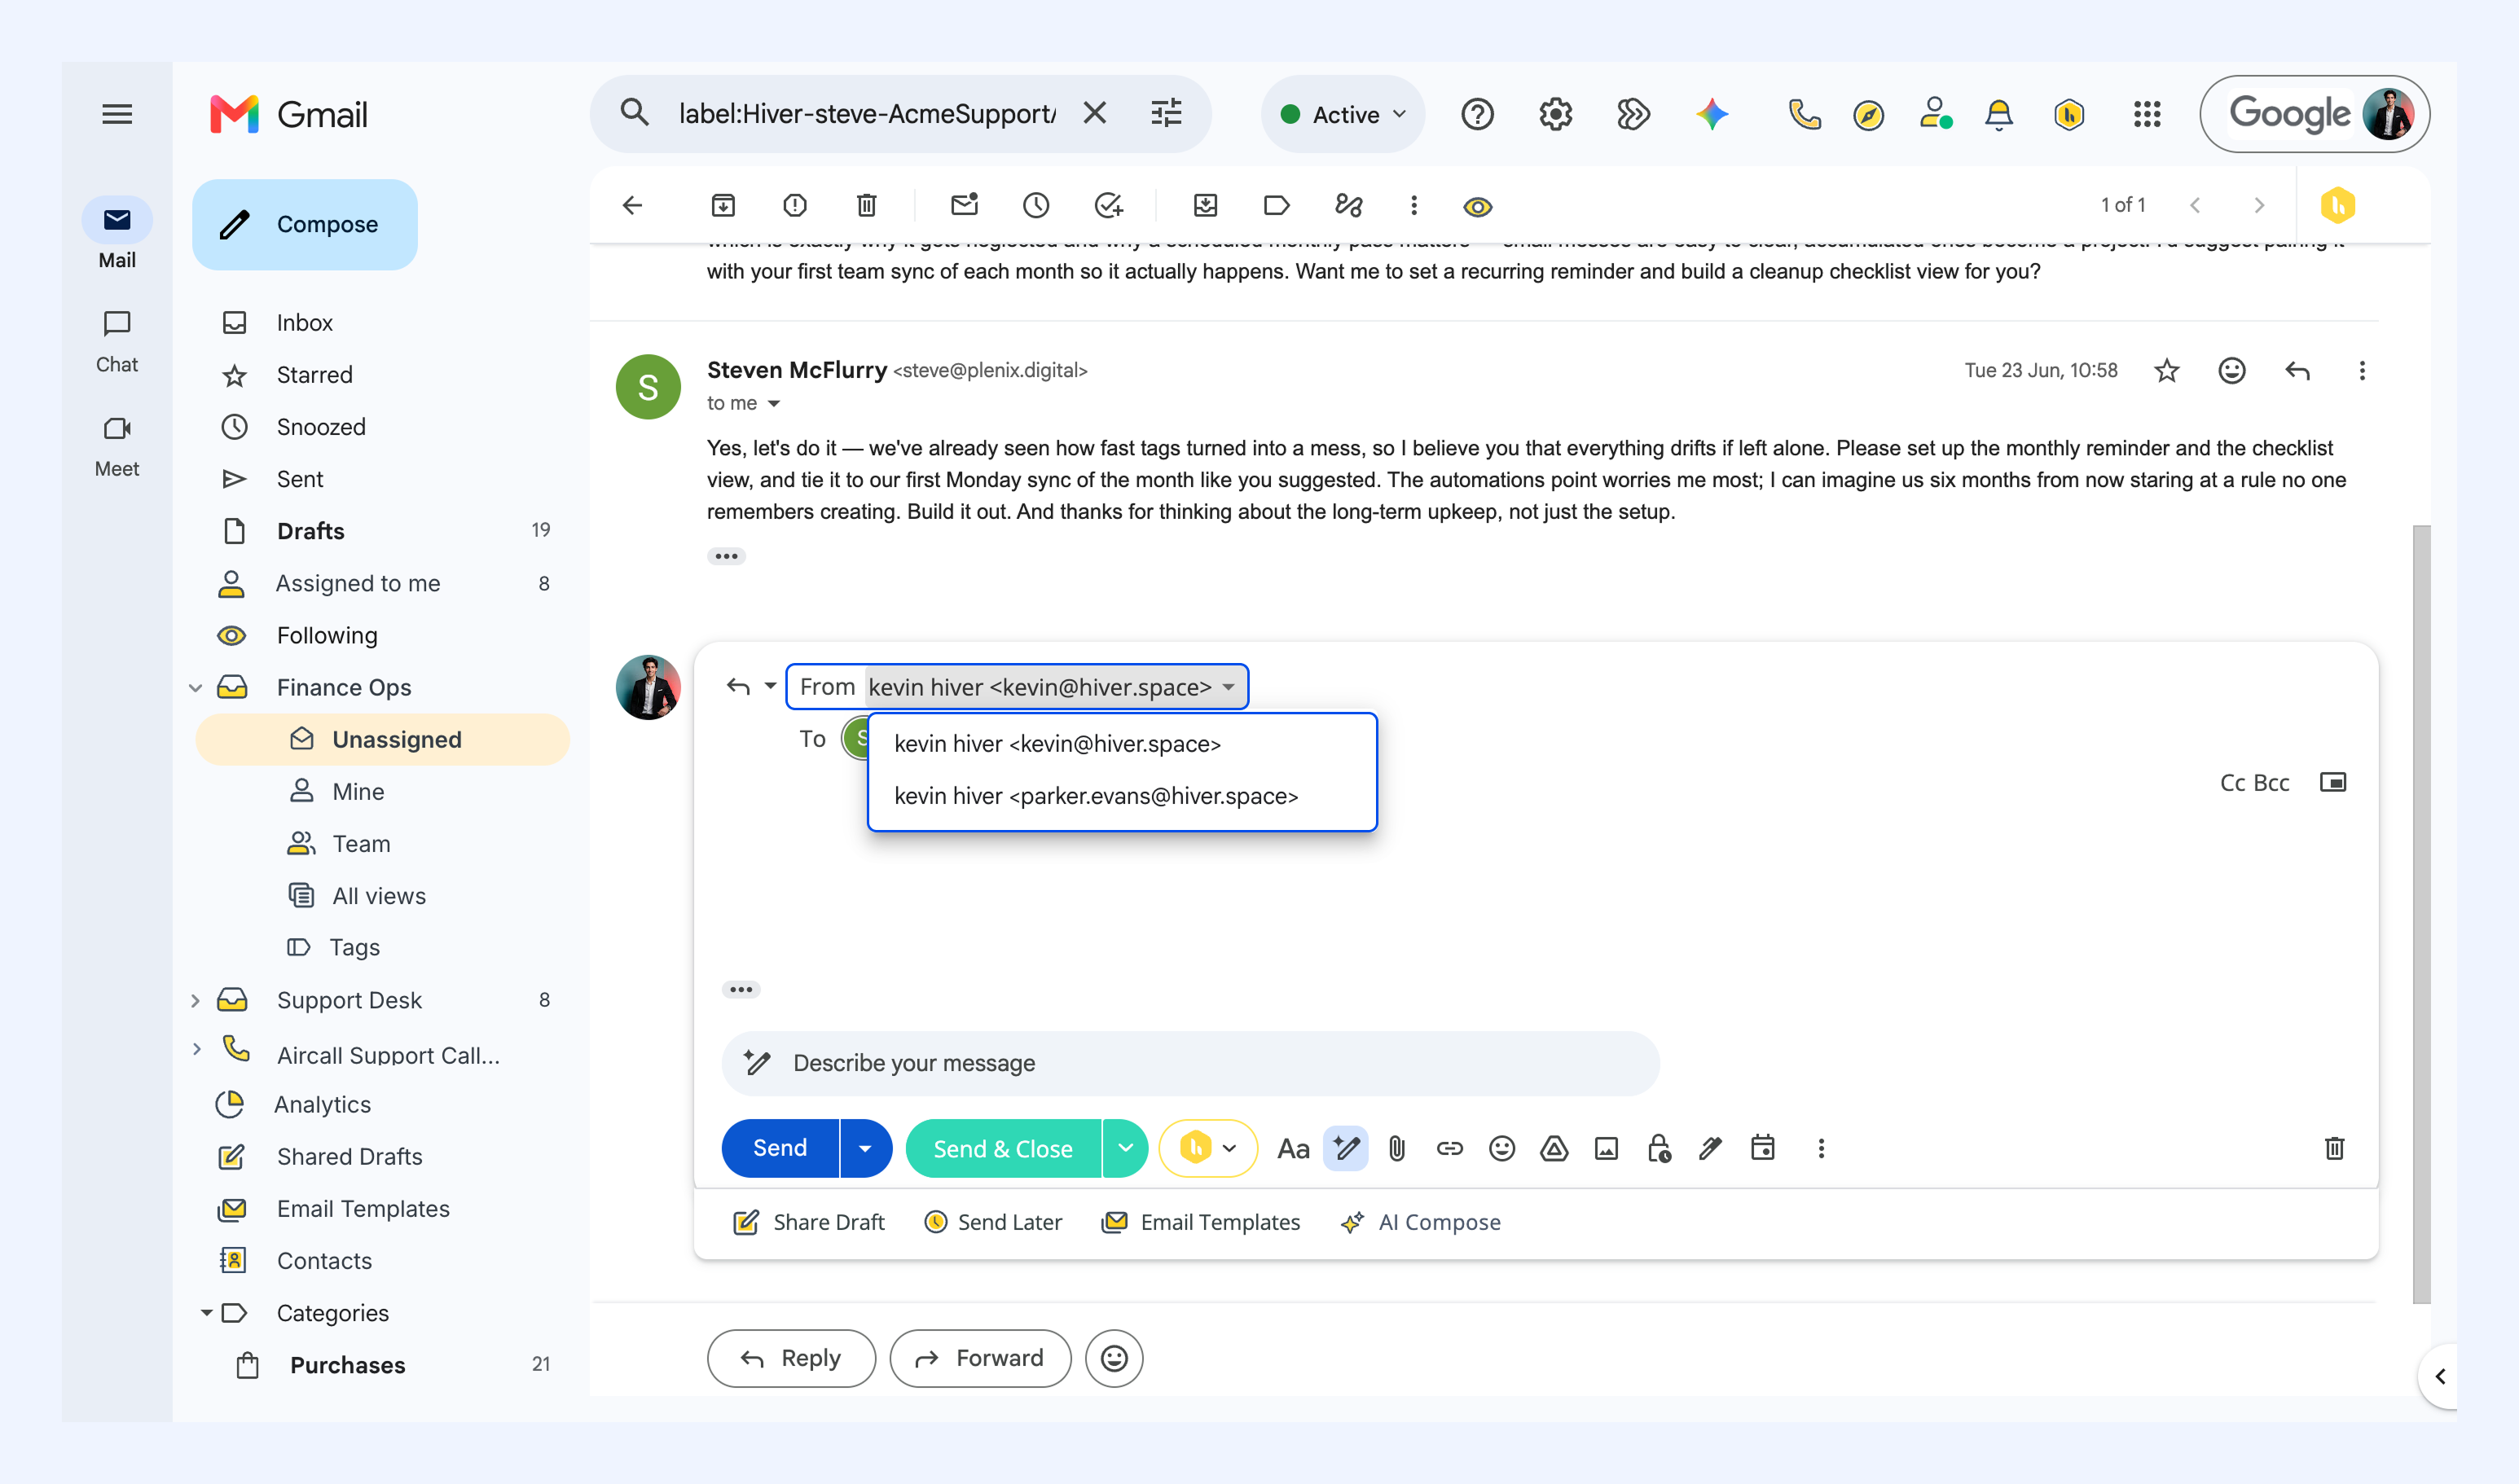Collapse the Finance Ops section
The image size is (2519, 1484).
point(196,688)
